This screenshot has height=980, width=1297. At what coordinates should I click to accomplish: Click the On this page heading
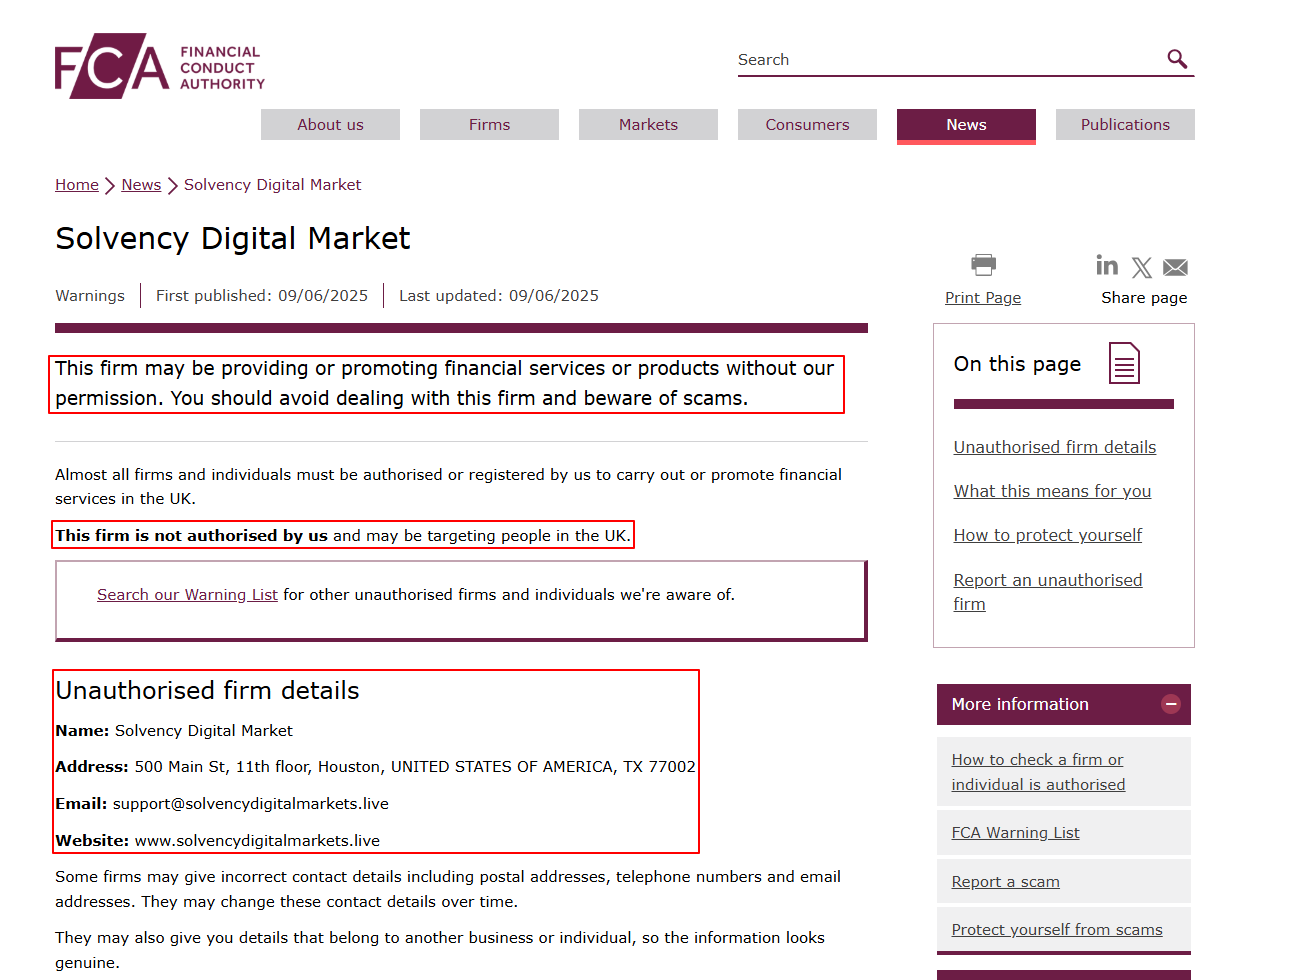point(1017,364)
